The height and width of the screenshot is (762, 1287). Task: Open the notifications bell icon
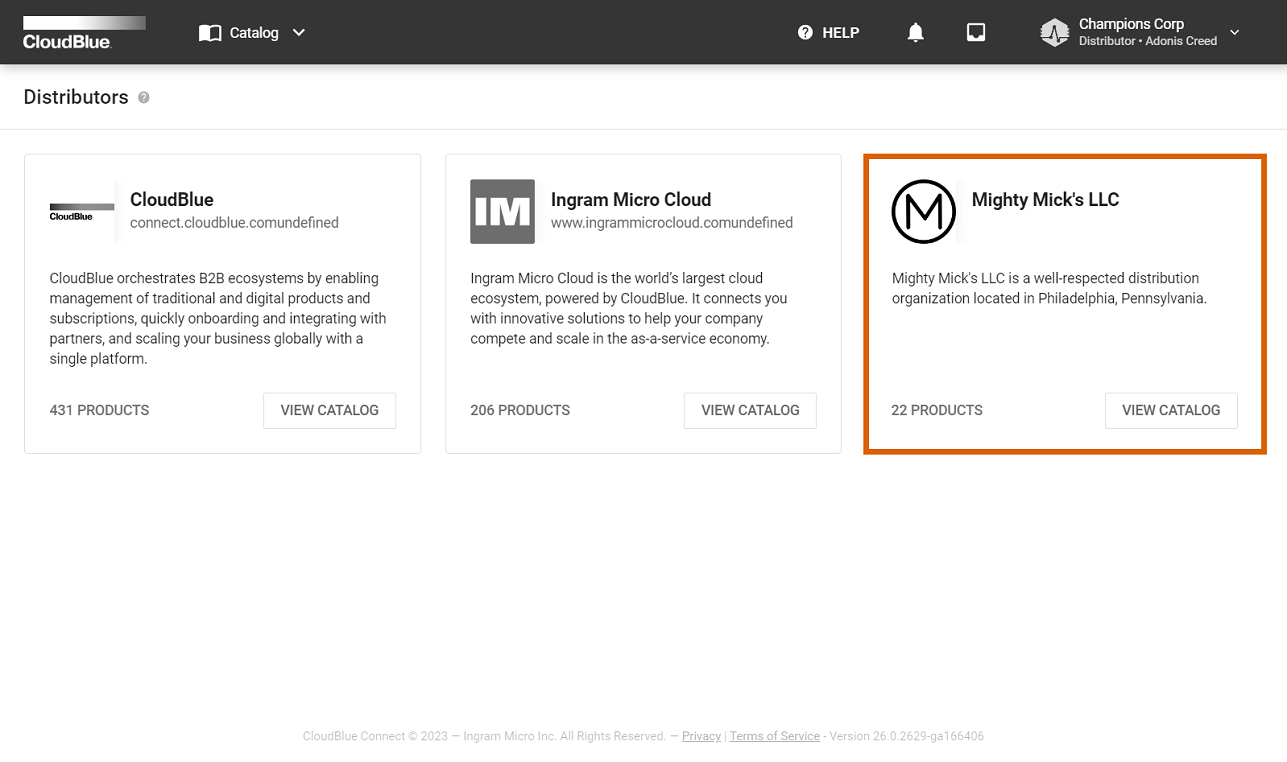(x=915, y=32)
